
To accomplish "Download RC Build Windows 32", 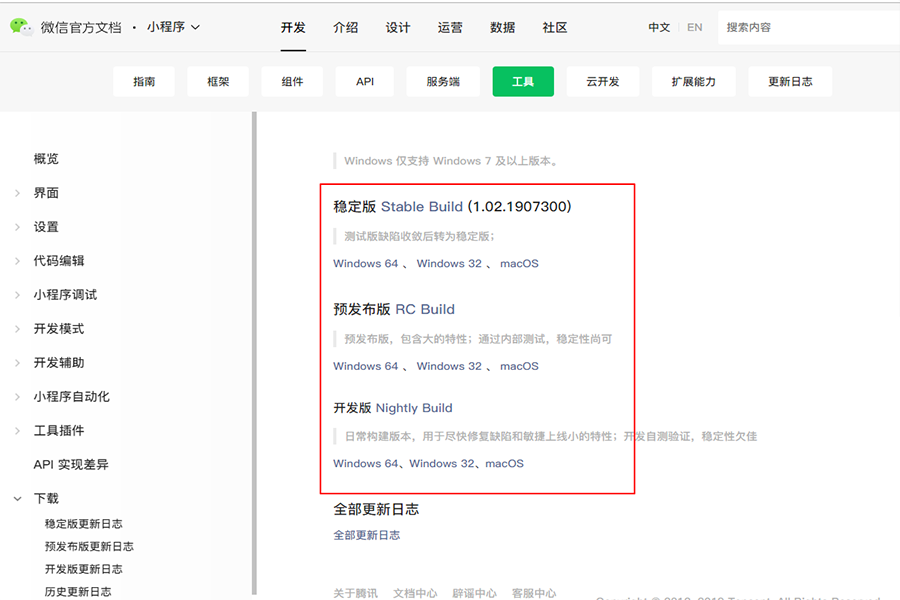I will coord(449,366).
